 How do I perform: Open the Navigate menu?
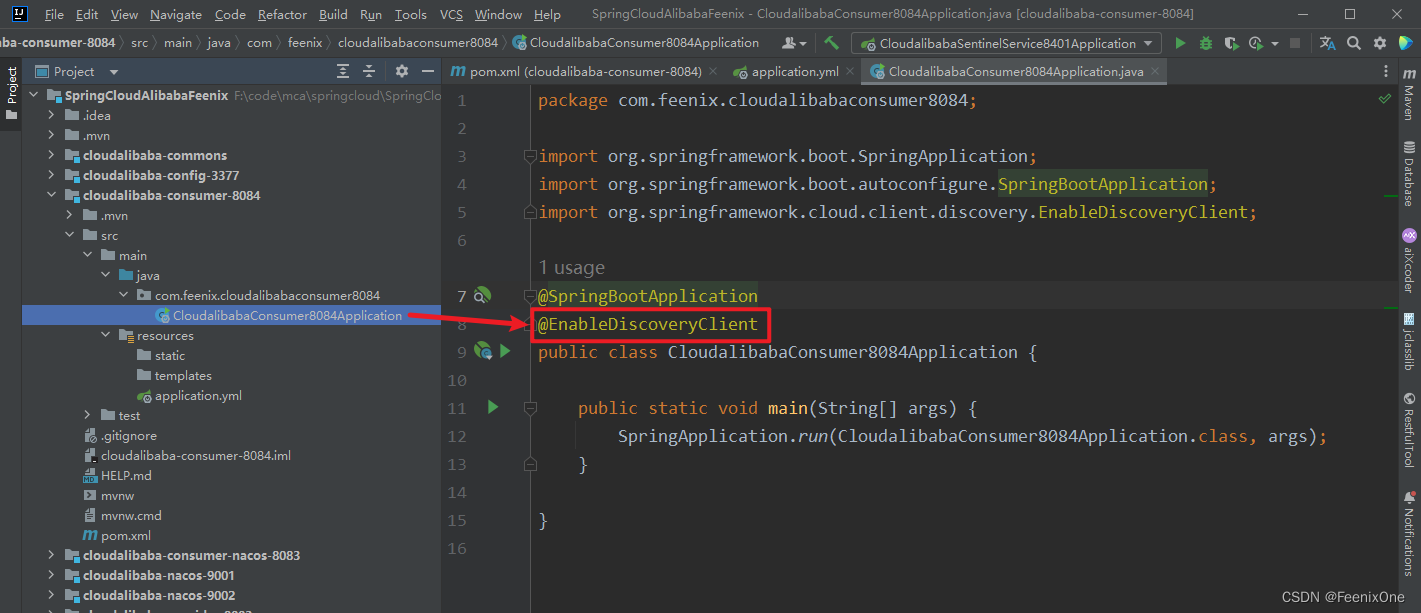point(176,14)
